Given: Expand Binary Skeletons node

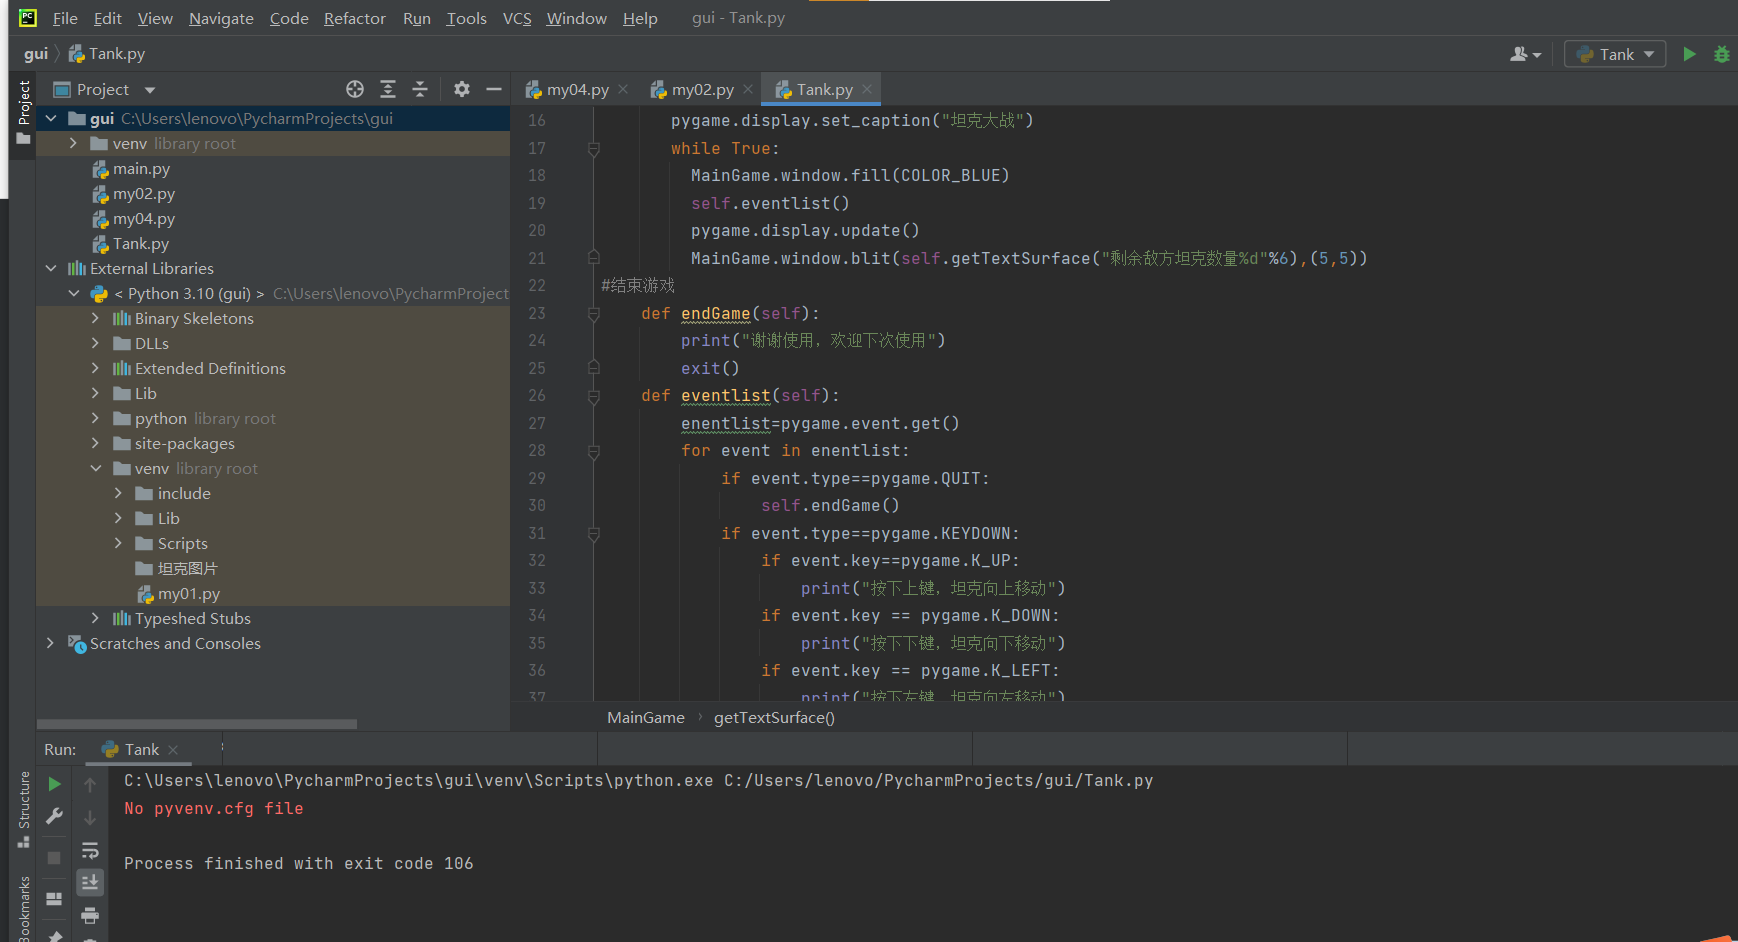Looking at the screenshot, I should (95, 318).
